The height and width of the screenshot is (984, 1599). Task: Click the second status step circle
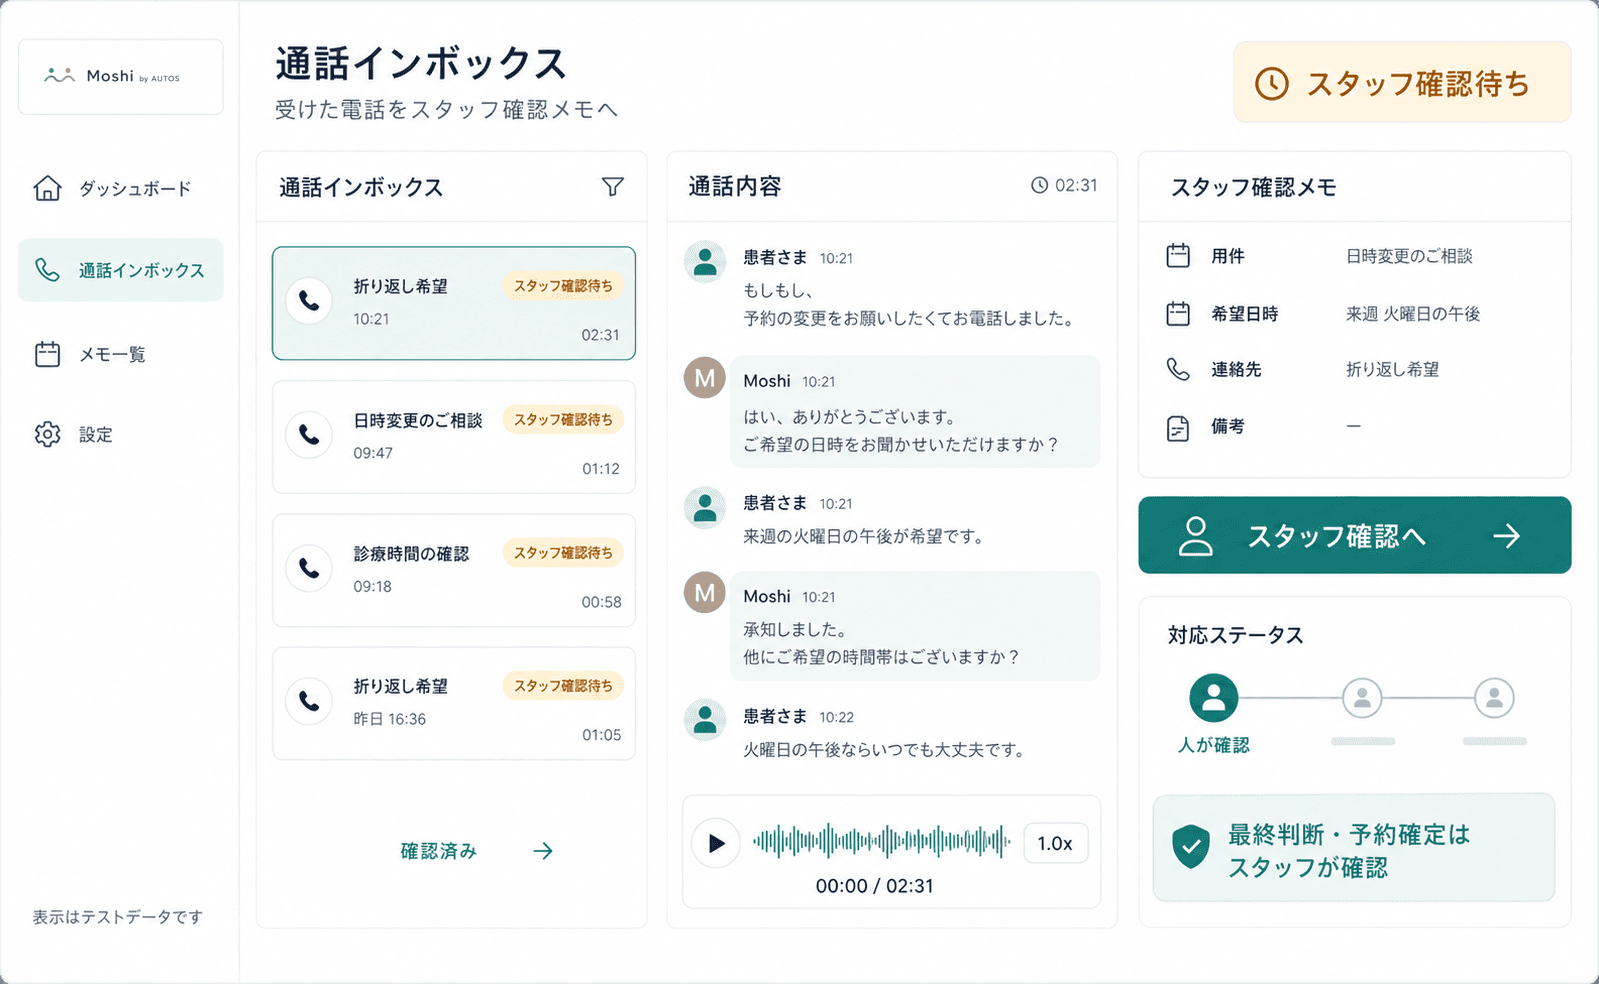coord(1362,697)
